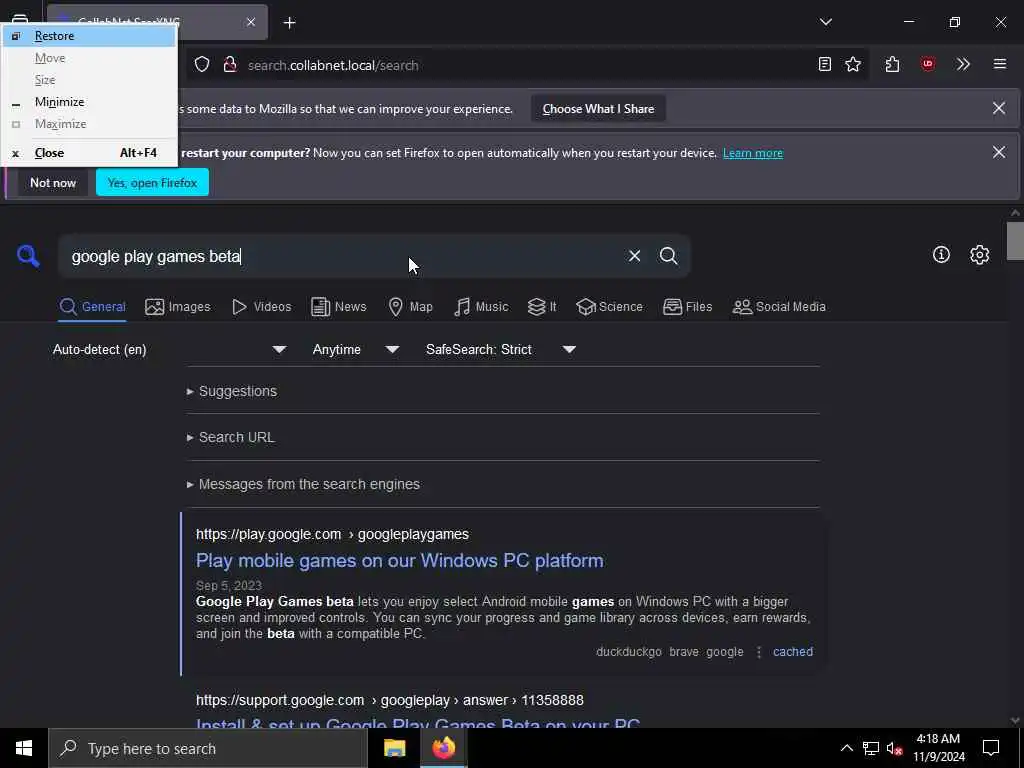The image size is (1024, 768).
Task: Switch to the Files tab
Action: [687, 307]
